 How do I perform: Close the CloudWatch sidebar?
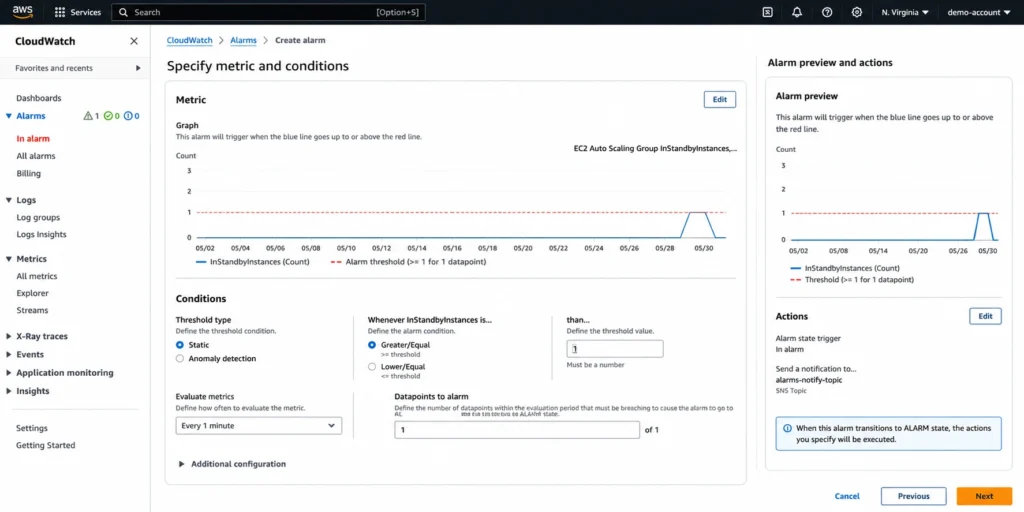[134, 41]
